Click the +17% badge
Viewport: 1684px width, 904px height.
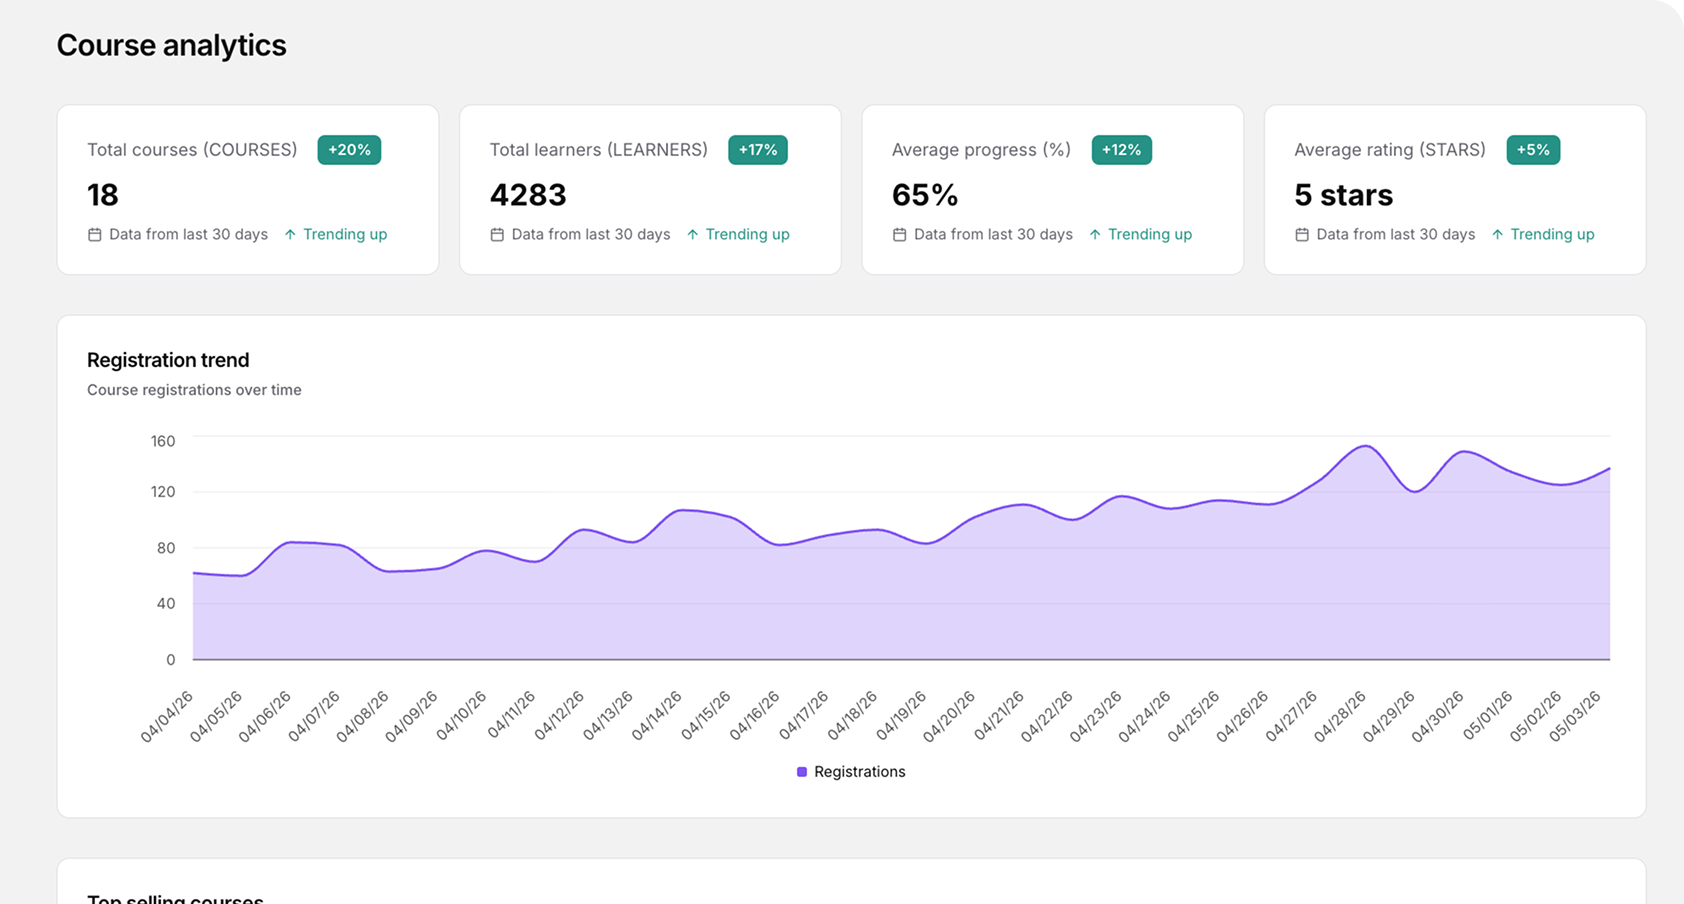758,150
